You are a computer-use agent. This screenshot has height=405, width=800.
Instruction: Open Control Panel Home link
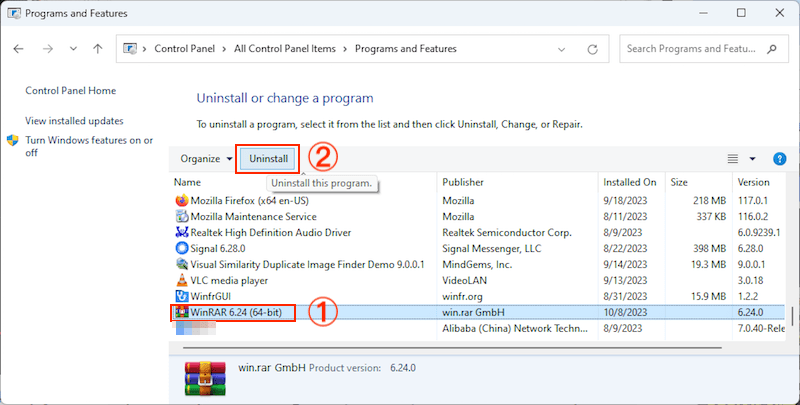click(x=70, y=91)
